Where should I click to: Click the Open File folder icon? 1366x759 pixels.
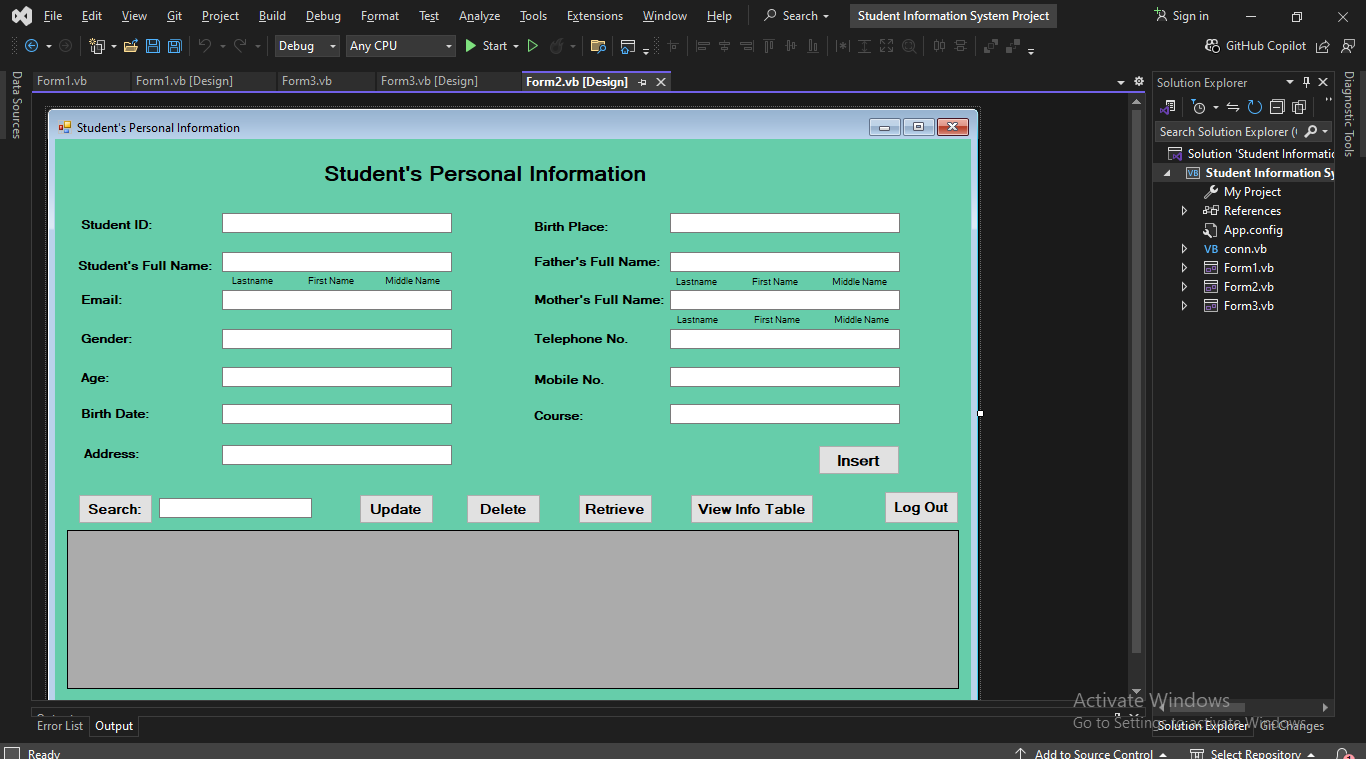click(130, 46)
